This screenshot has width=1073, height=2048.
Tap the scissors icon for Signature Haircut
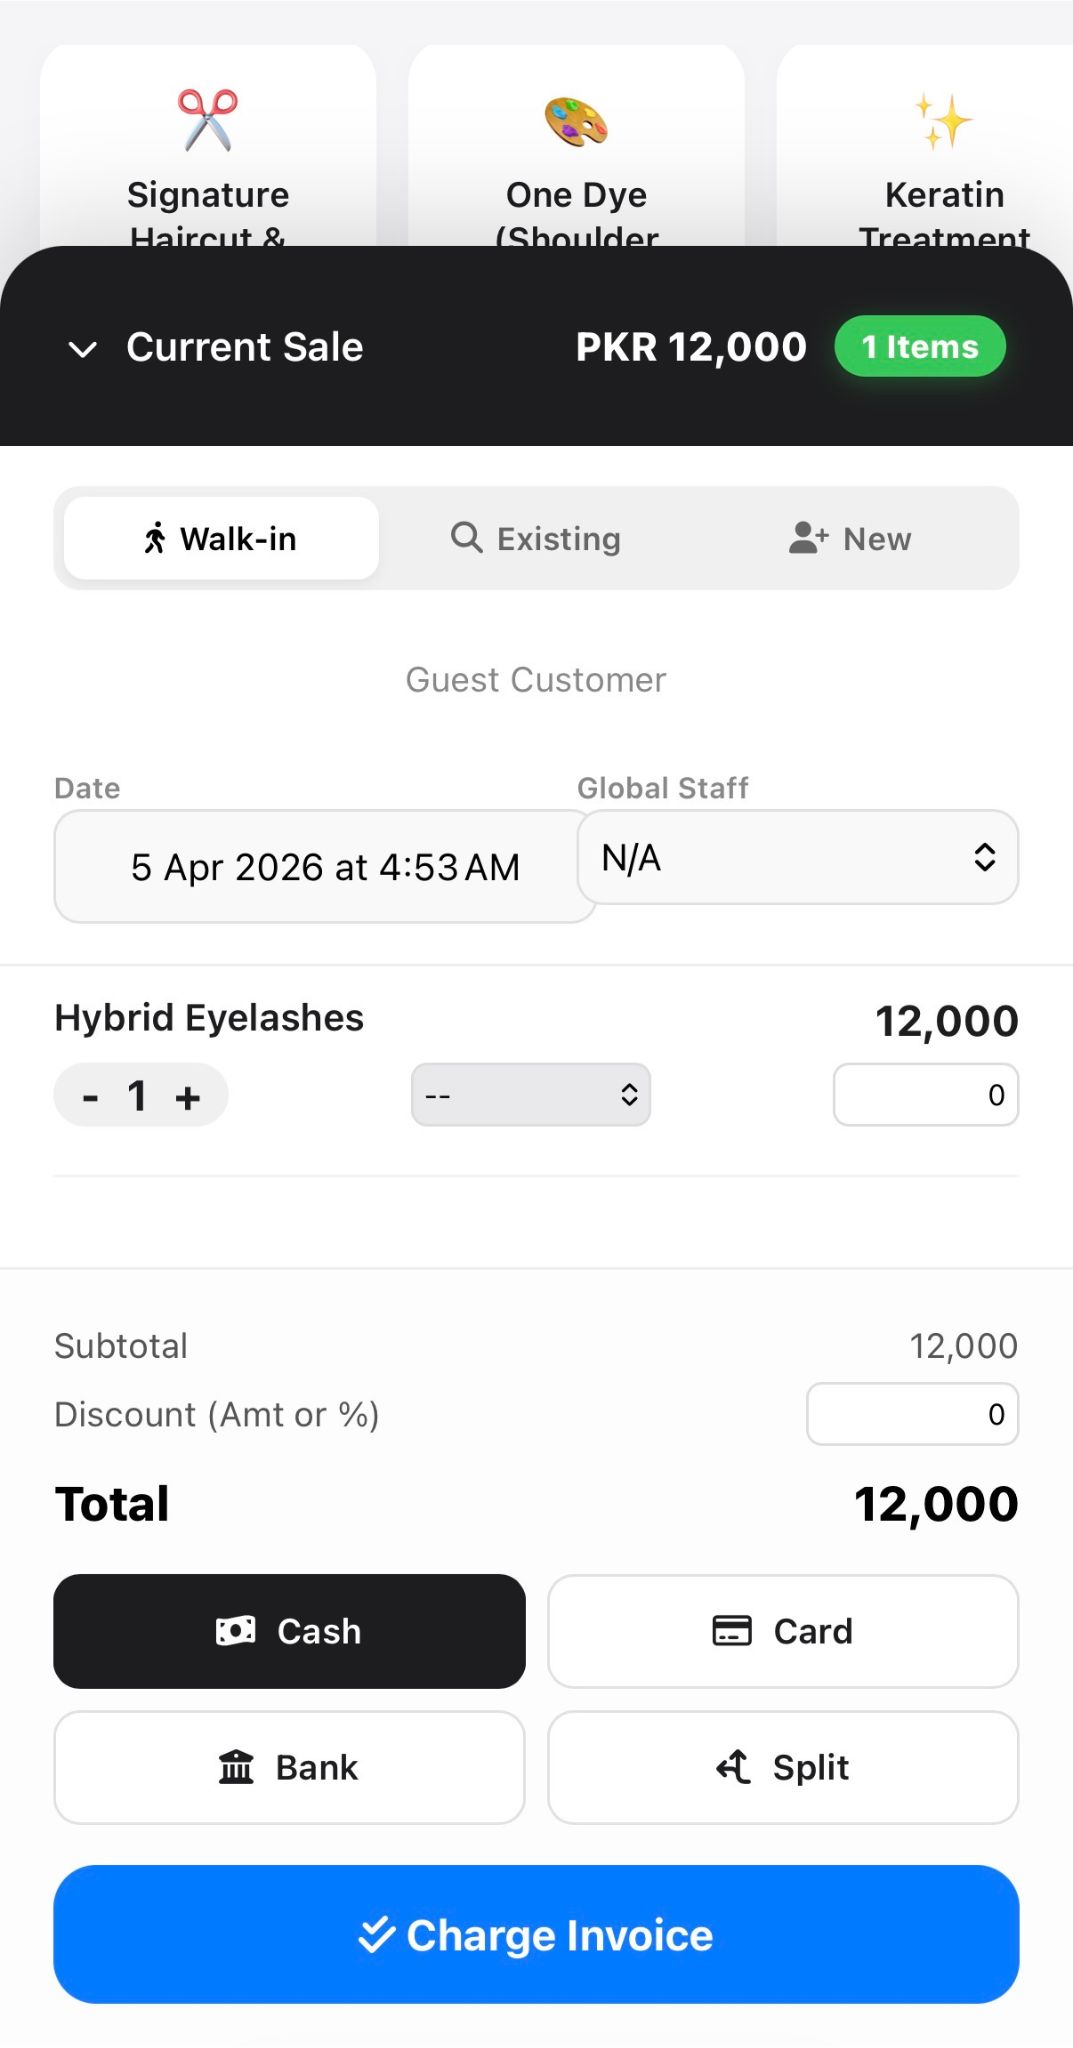pyautogui.click(x=208, y=120)
